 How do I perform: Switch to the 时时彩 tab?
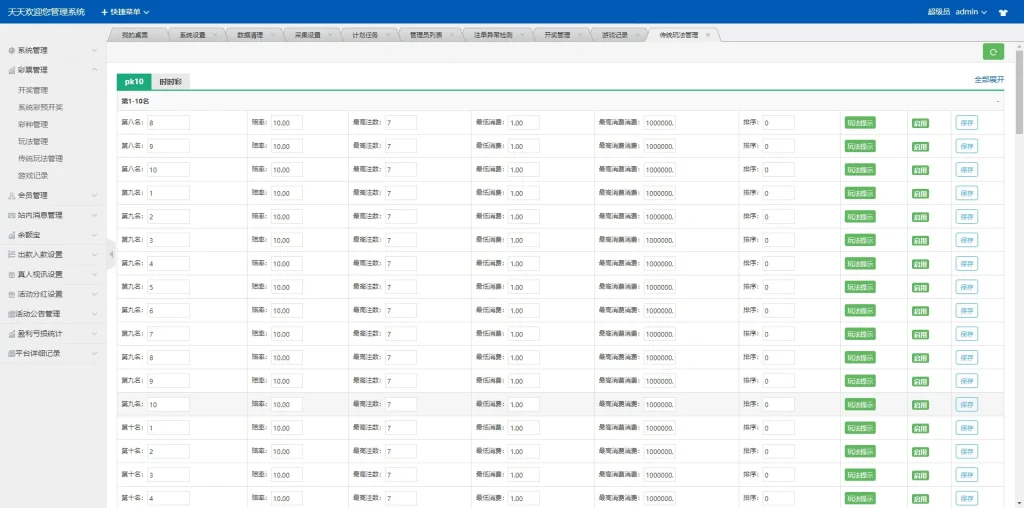tap(170, 82)
